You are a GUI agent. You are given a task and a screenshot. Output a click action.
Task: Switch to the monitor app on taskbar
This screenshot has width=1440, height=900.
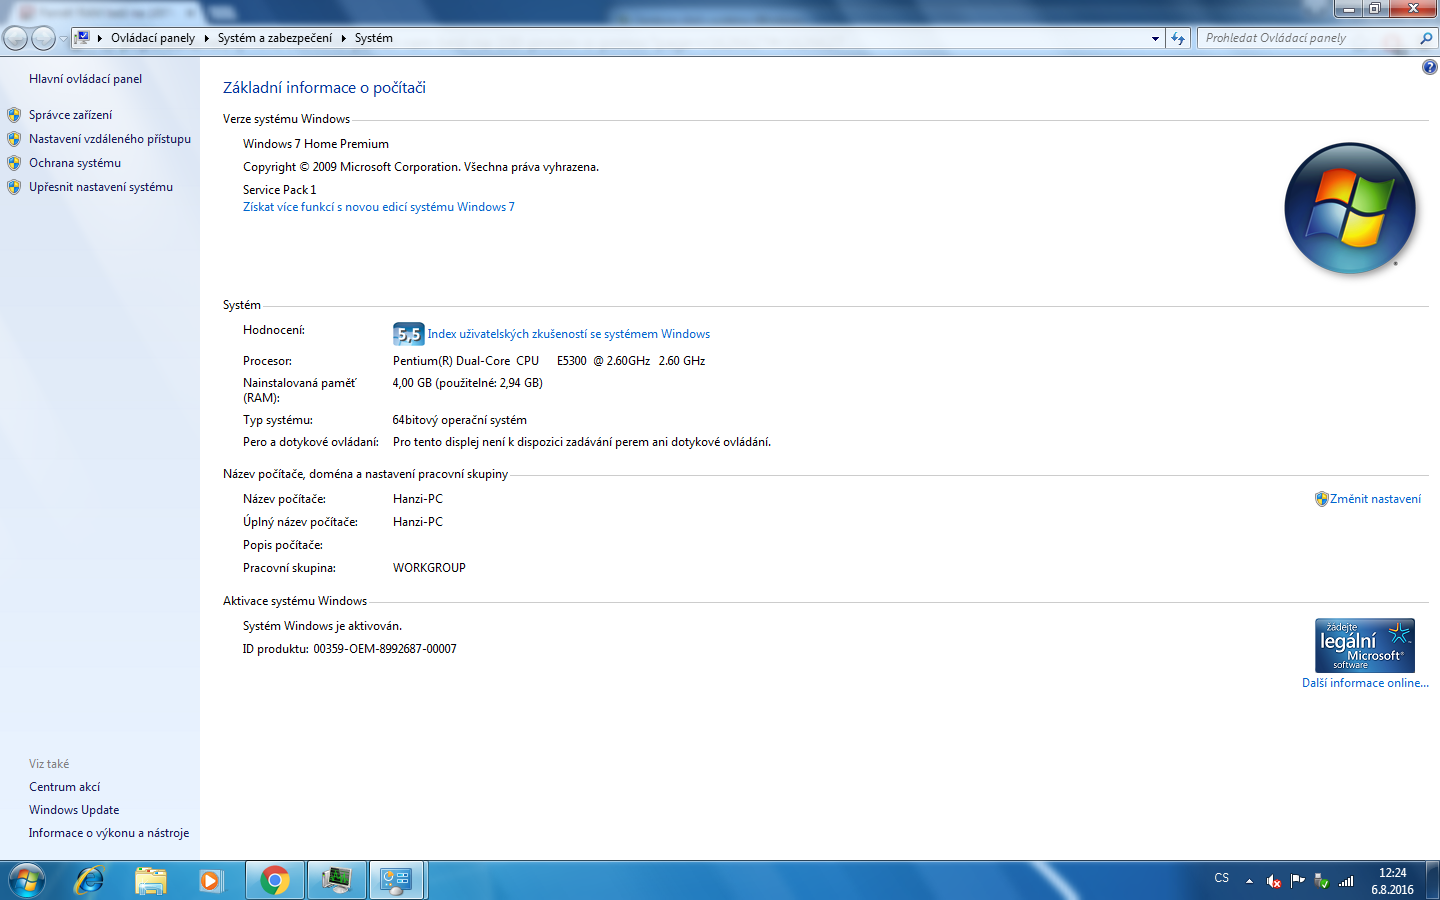point(336,881)
